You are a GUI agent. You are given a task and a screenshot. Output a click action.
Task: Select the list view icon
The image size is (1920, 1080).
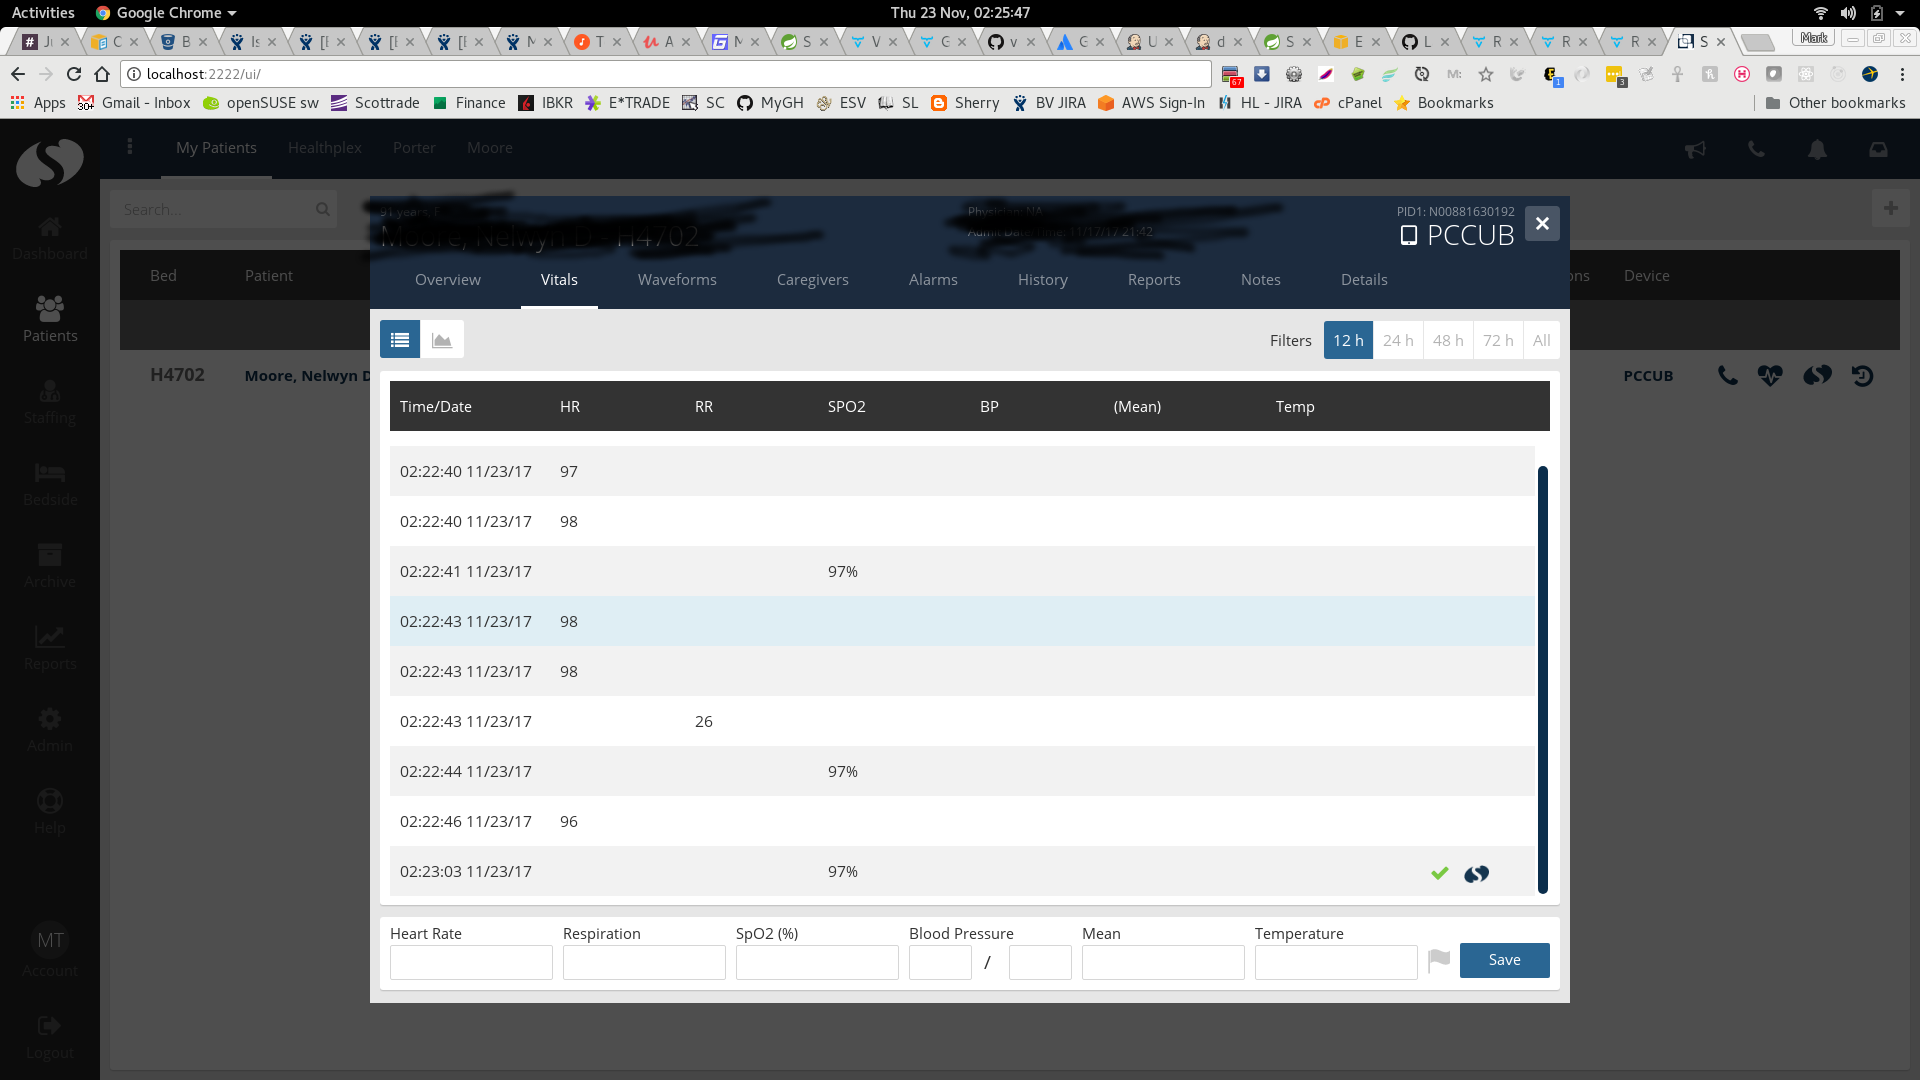tap(399, 339)
